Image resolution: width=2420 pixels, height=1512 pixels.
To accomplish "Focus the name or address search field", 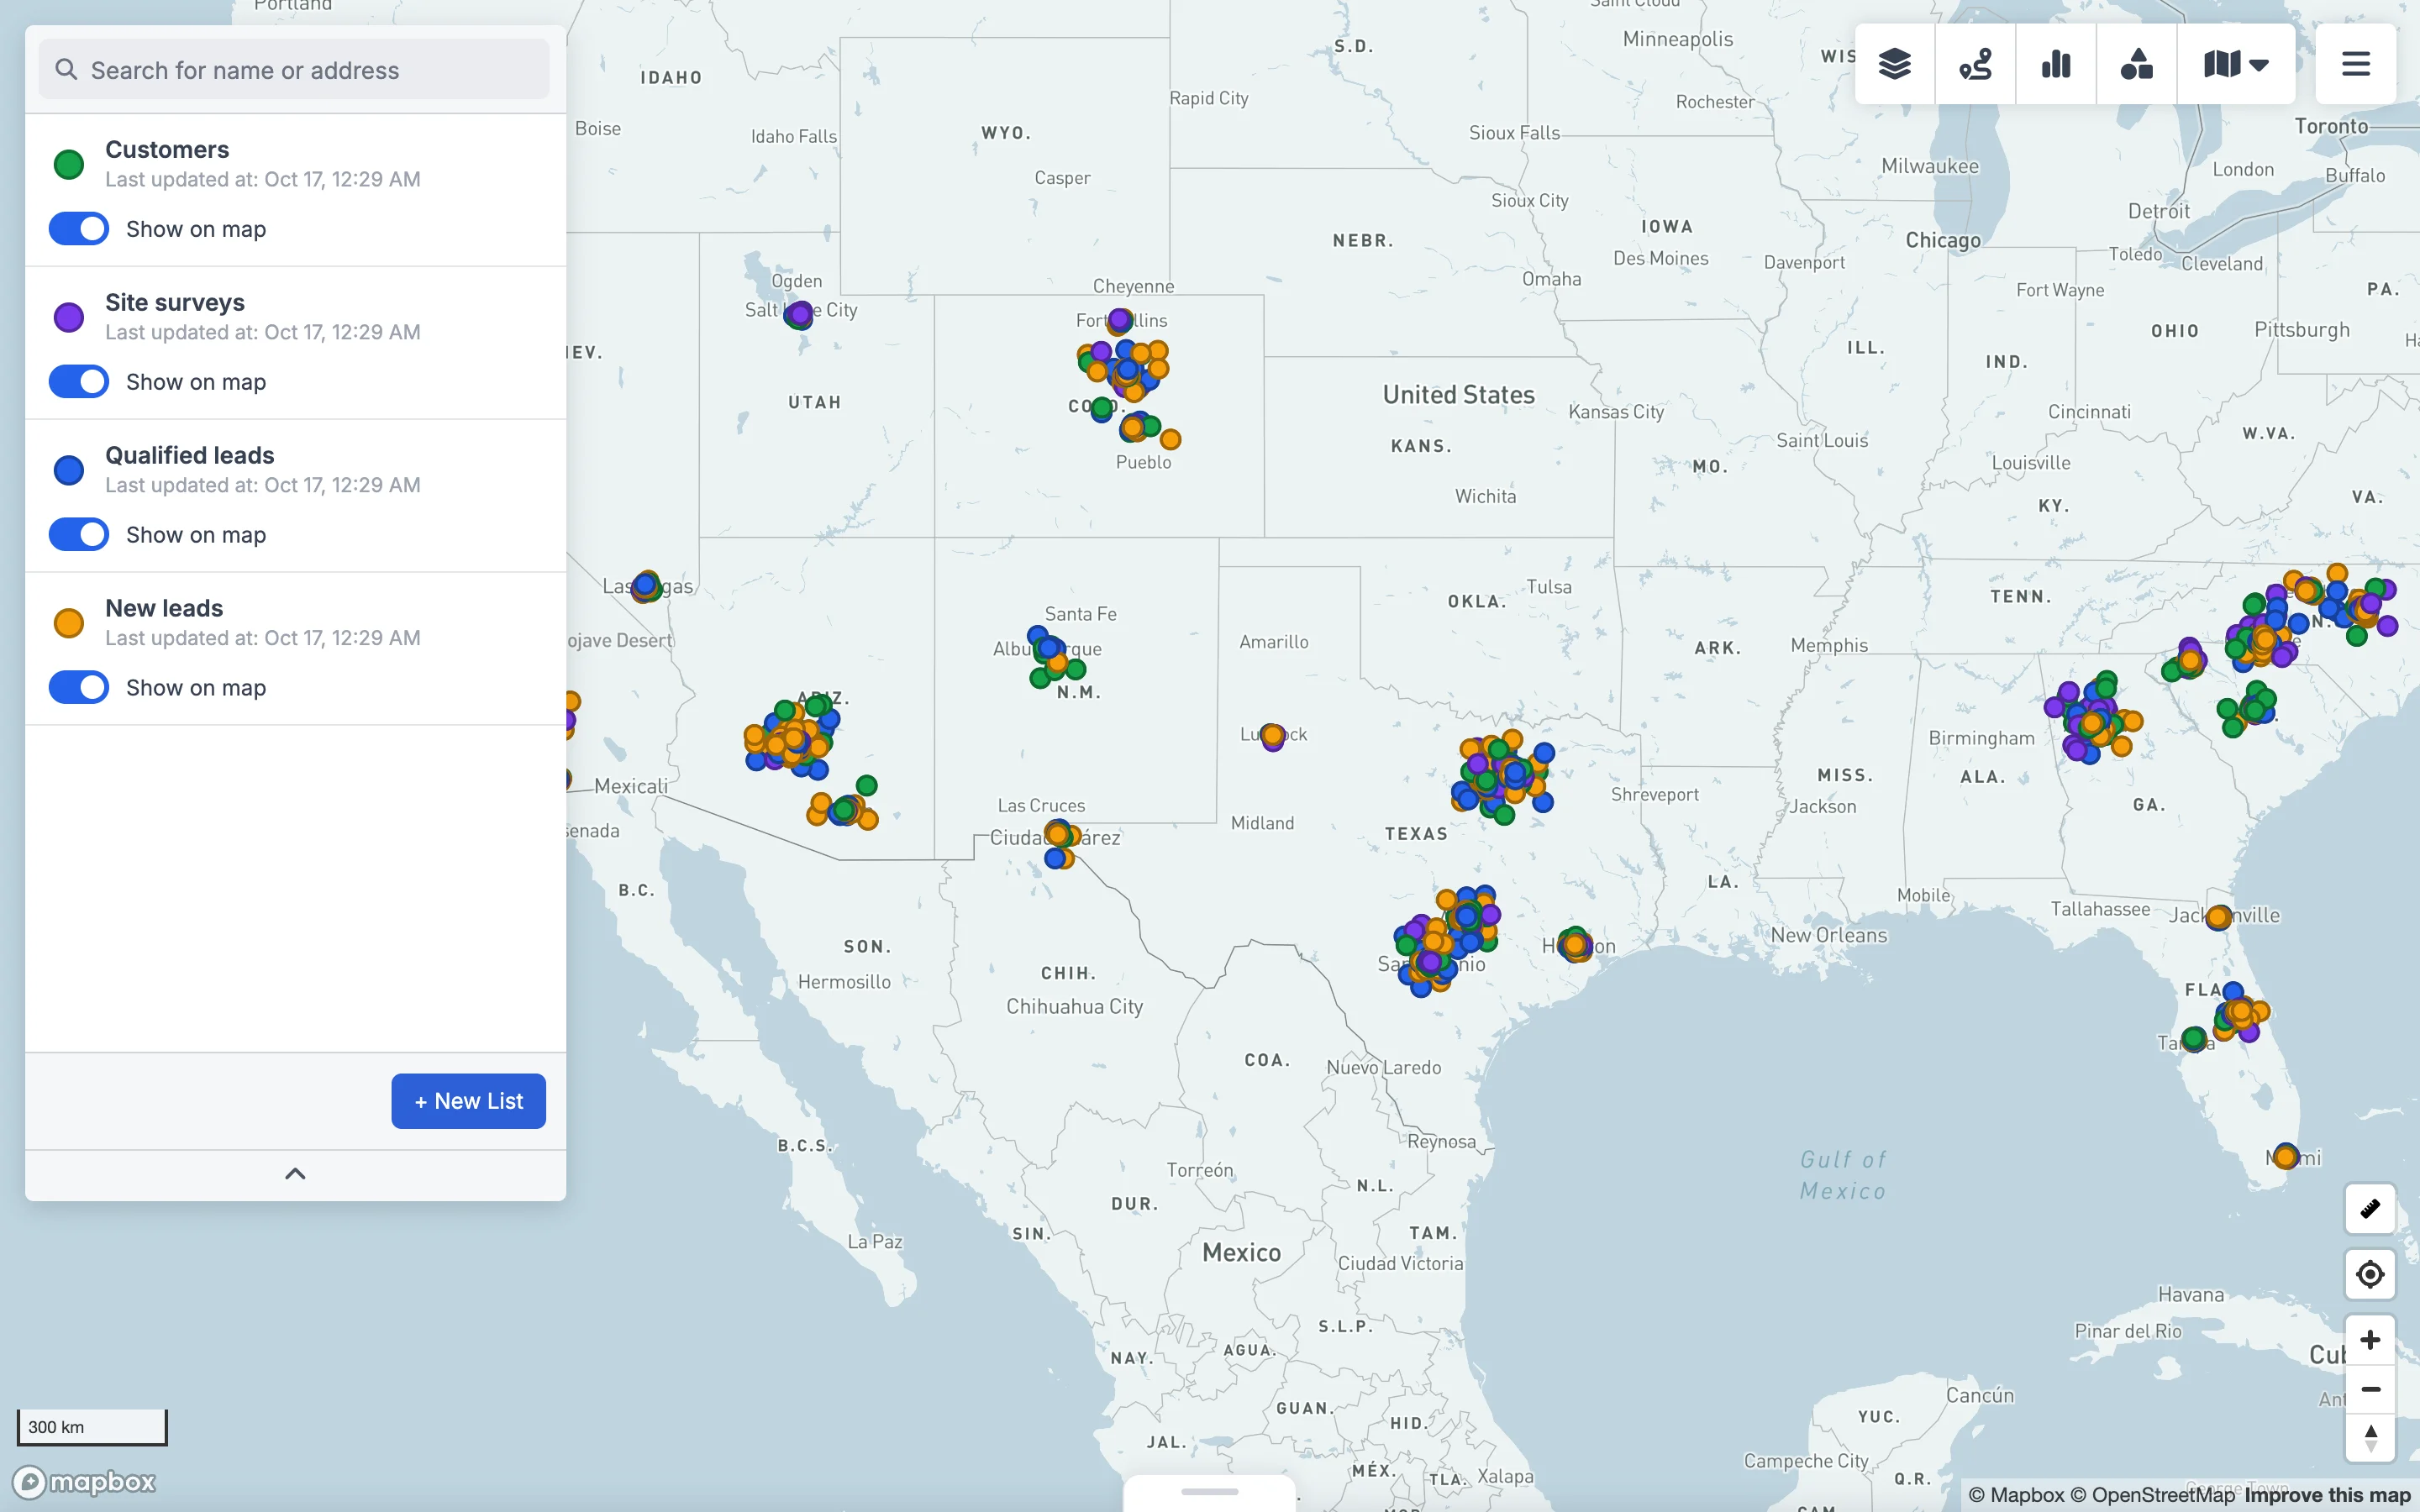I will (x=294, y=69).
